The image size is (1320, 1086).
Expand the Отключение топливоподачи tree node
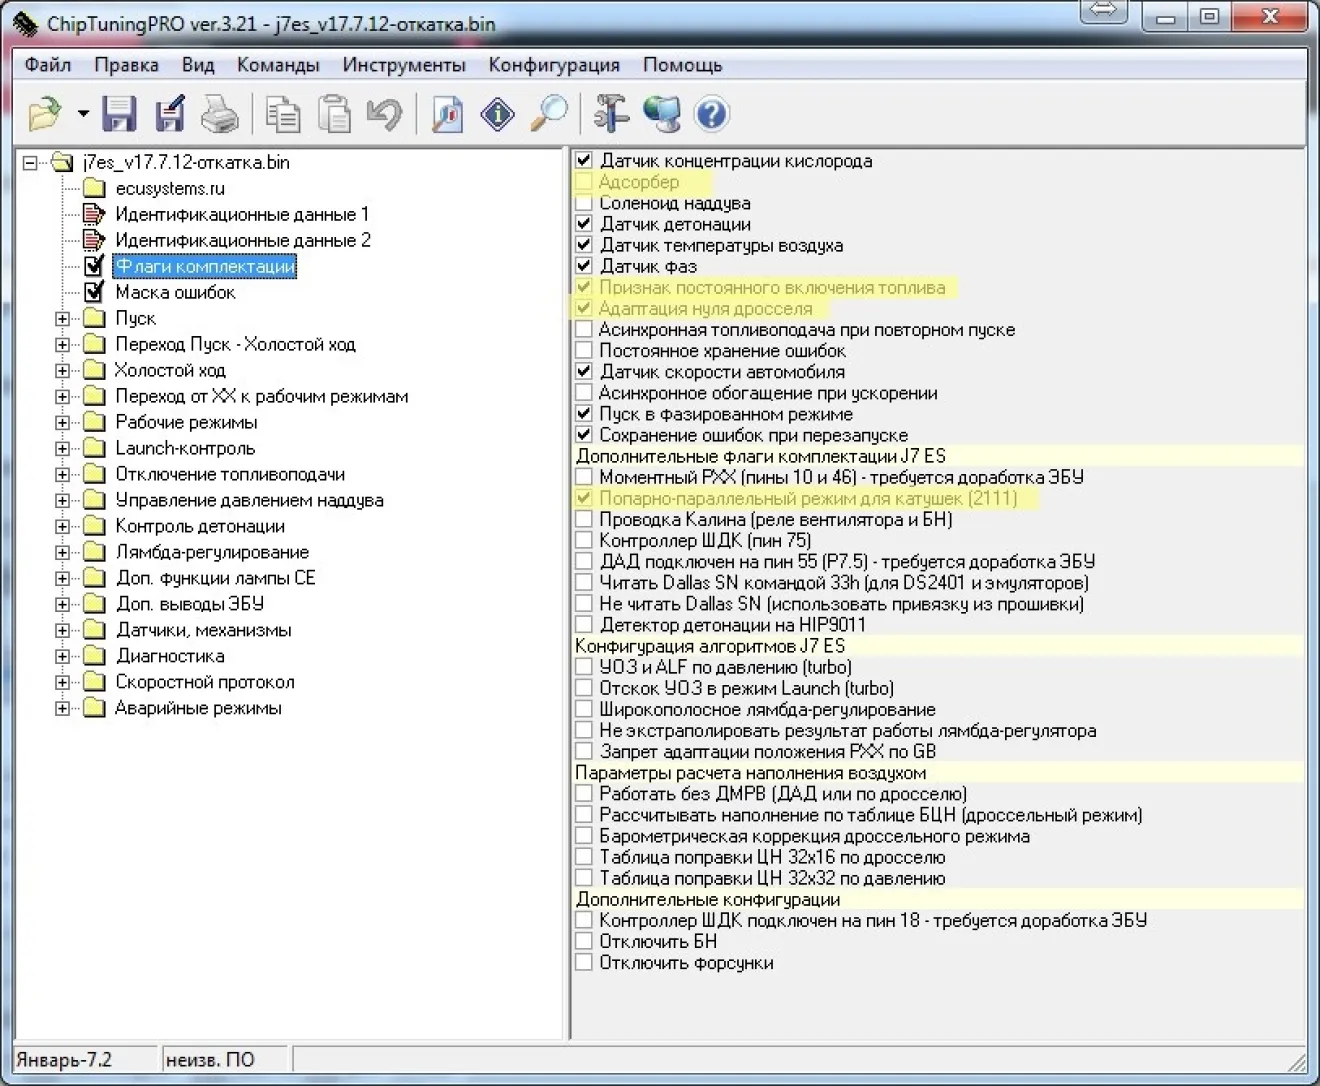point(62,474)
